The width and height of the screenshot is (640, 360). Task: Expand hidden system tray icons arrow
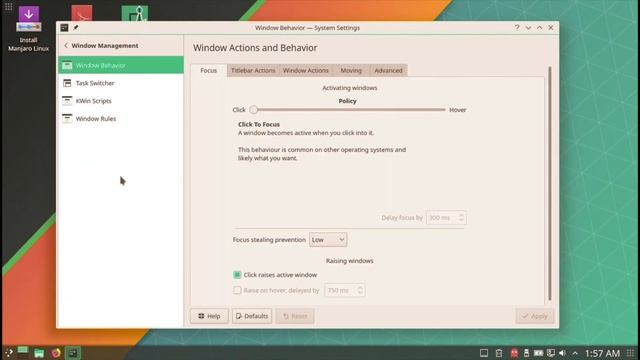575,353
